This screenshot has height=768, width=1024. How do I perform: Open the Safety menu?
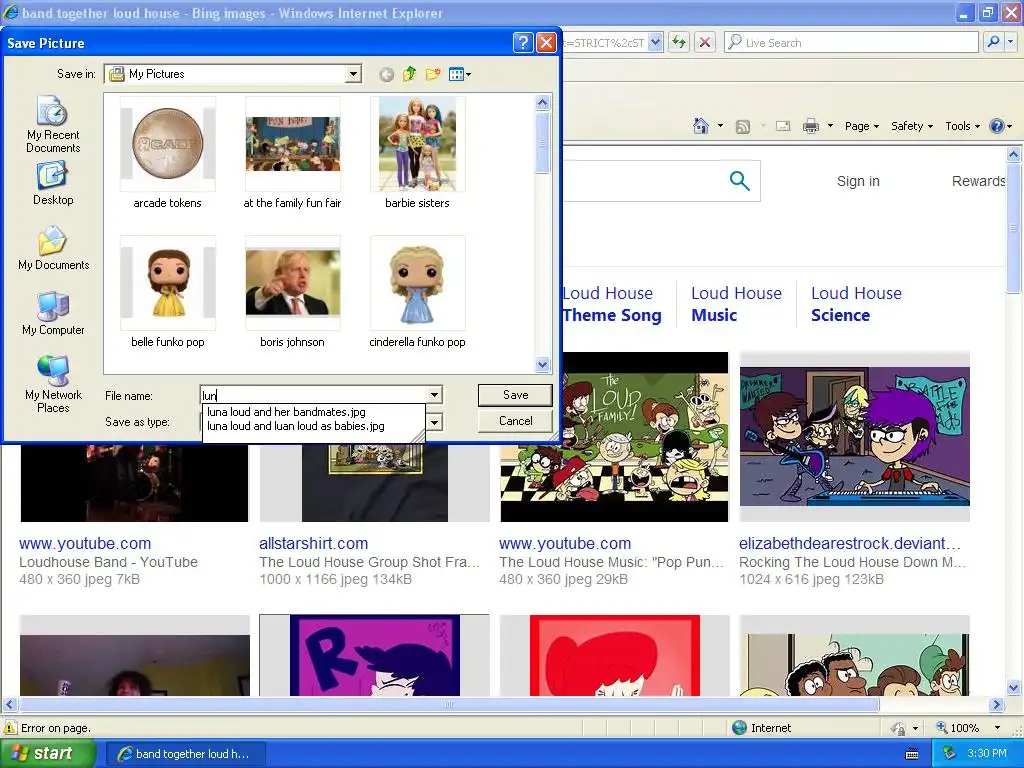(912, 126)
